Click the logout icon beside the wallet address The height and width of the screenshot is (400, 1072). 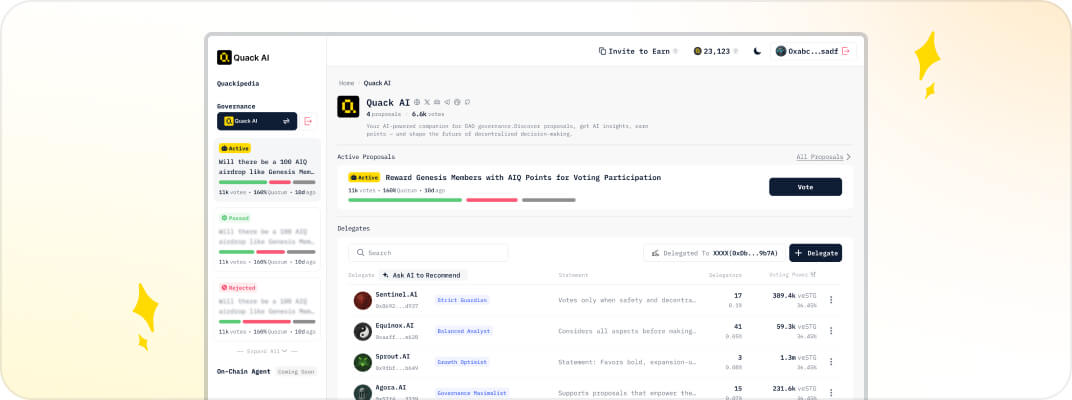pos(846,51)
